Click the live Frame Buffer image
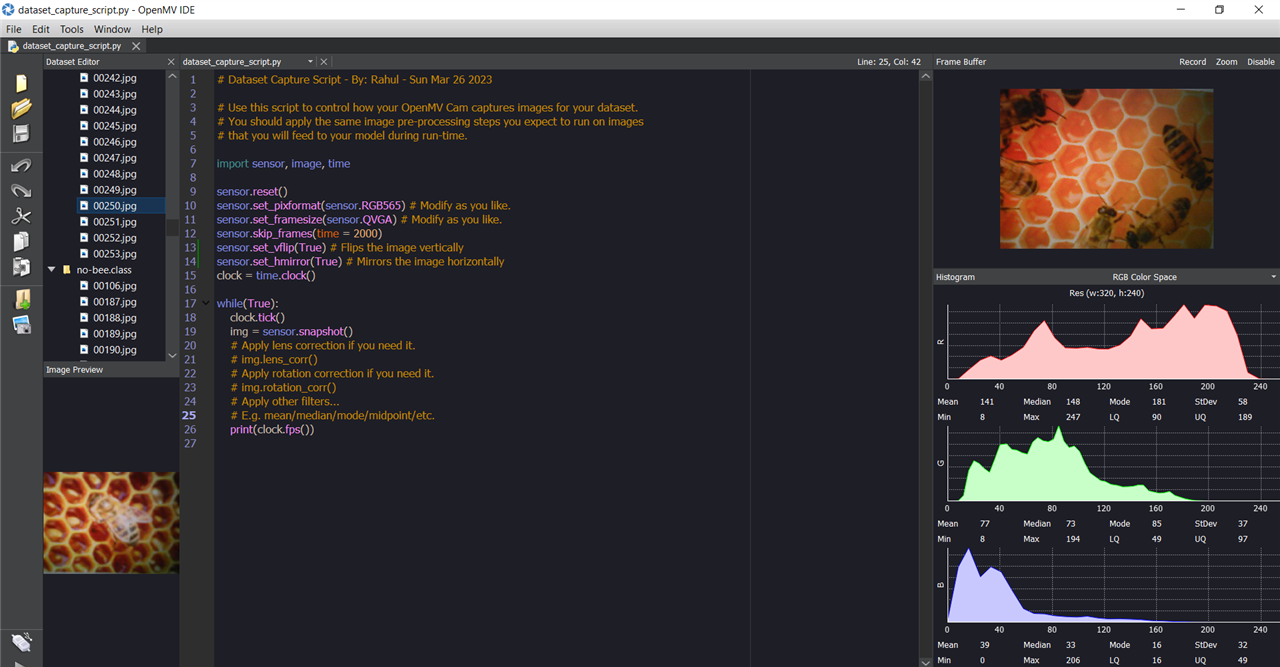The image size is (1280, 667). click(1106, 169)
